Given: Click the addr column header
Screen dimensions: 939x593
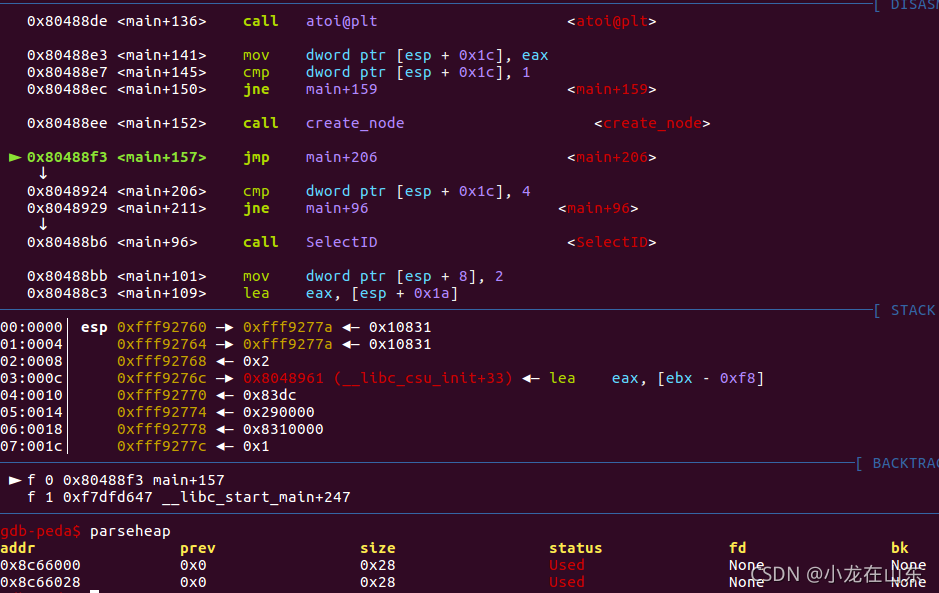Looking at the screenshot, I should tap(18, 548).
